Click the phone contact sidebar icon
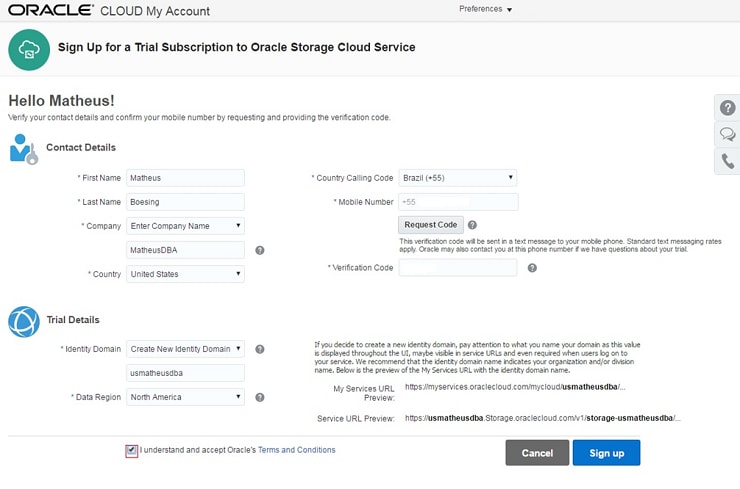Image resolution: width=740 pixels, height=489 pixels. 727,161
